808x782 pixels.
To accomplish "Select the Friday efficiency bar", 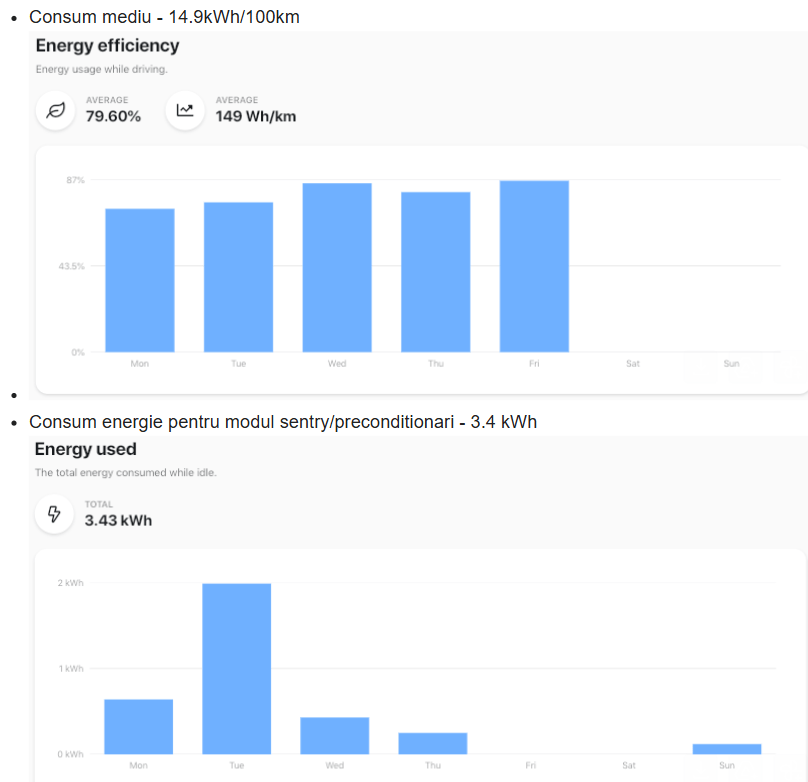I will (x=534, y=266).
